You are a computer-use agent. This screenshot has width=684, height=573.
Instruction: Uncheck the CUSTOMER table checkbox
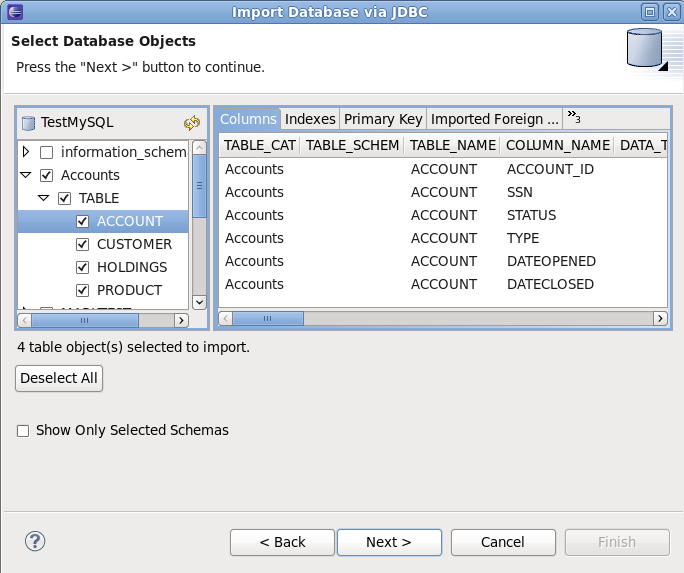tap(83, 244)
